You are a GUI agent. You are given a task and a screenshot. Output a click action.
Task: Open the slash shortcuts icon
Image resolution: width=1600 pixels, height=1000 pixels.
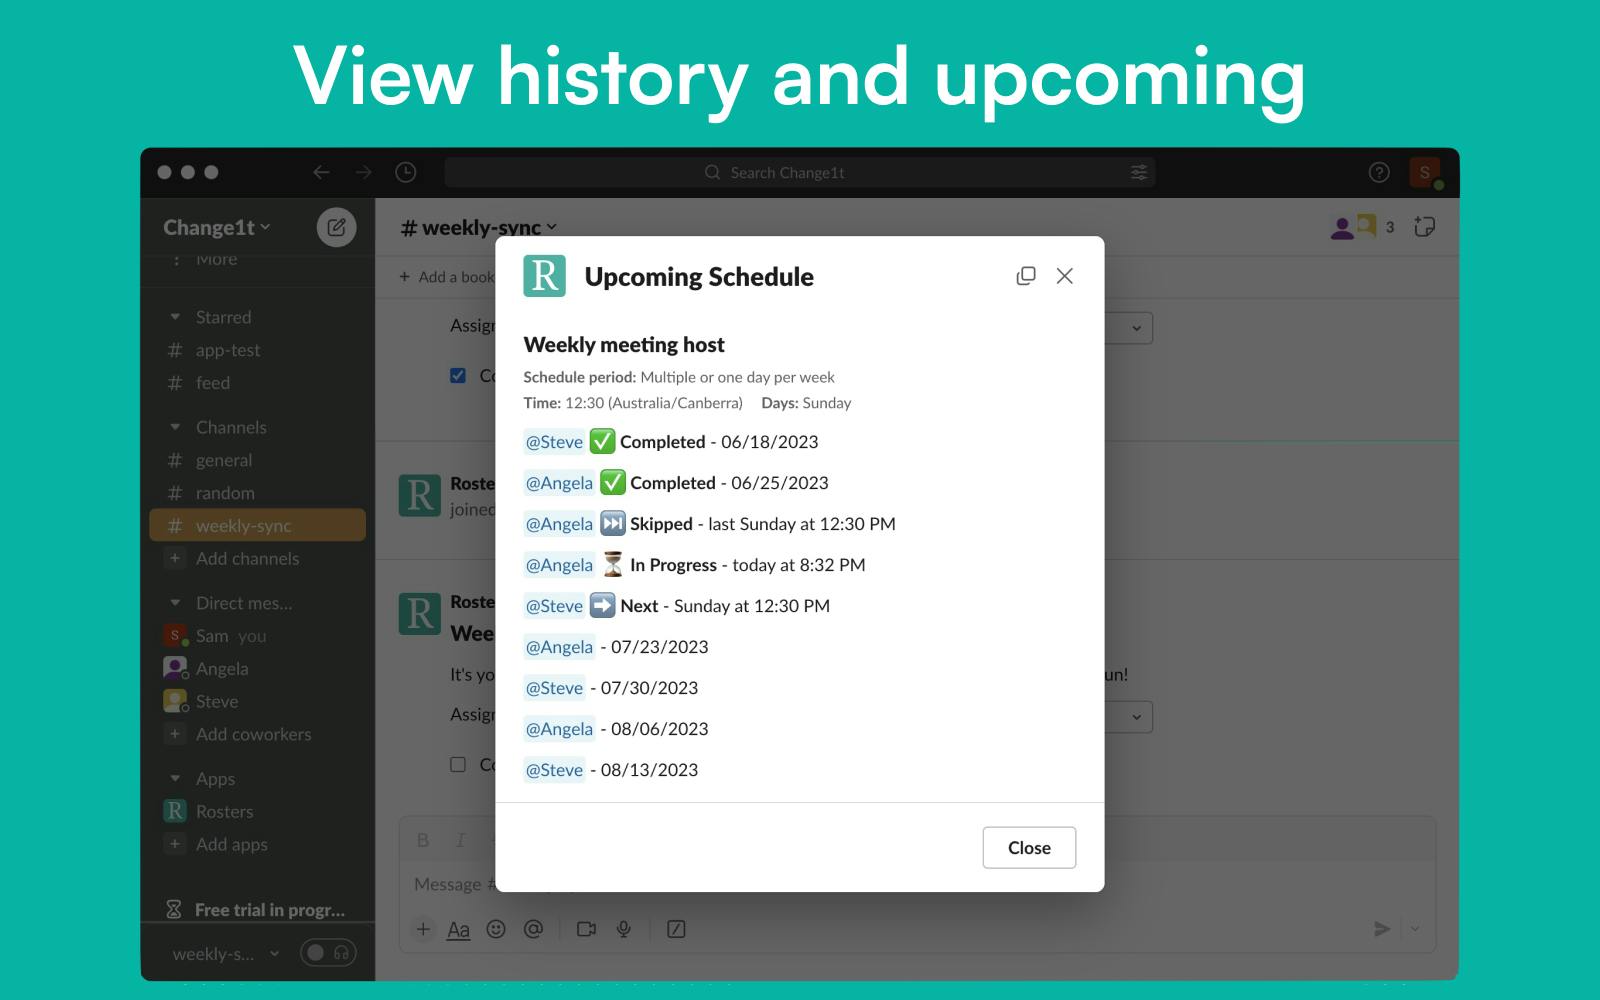click(x=676, y=929)
